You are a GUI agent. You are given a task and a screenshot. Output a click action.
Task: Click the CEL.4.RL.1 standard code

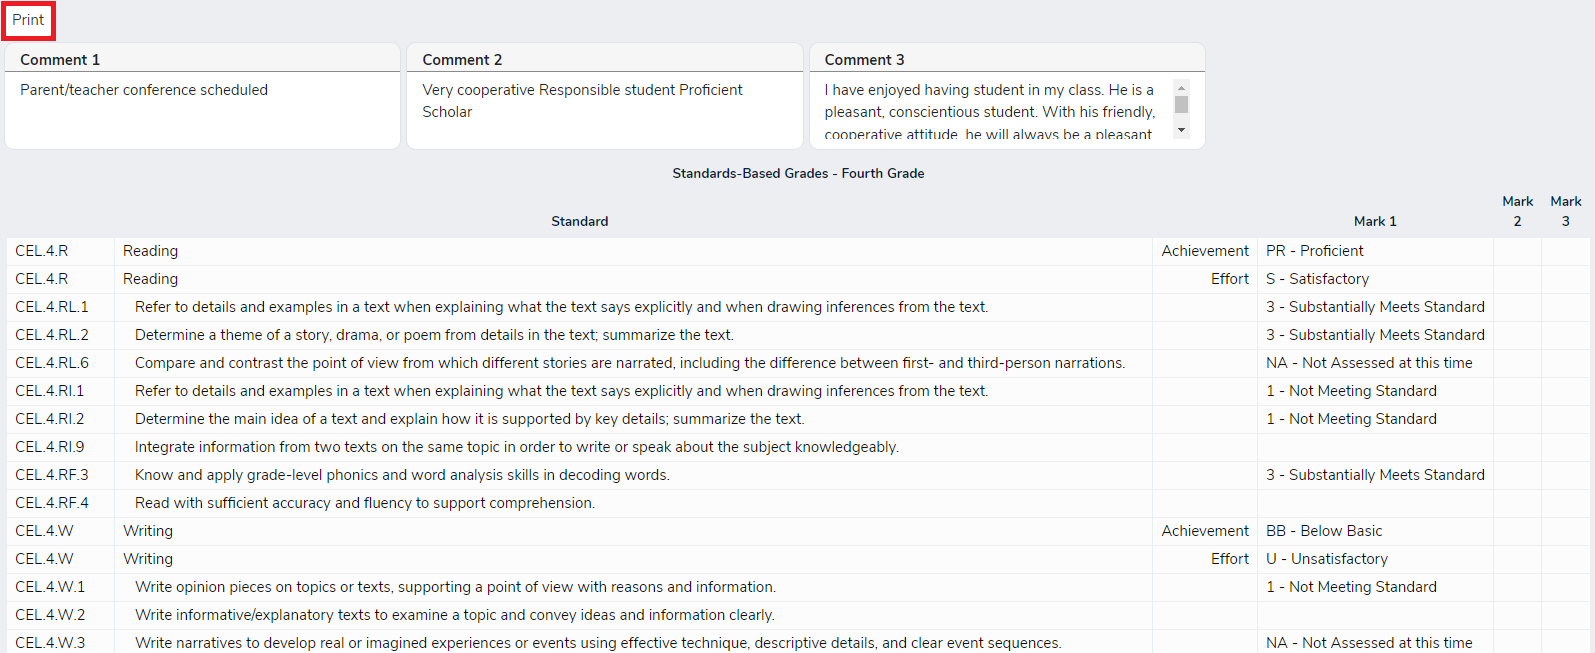point(52,307)
